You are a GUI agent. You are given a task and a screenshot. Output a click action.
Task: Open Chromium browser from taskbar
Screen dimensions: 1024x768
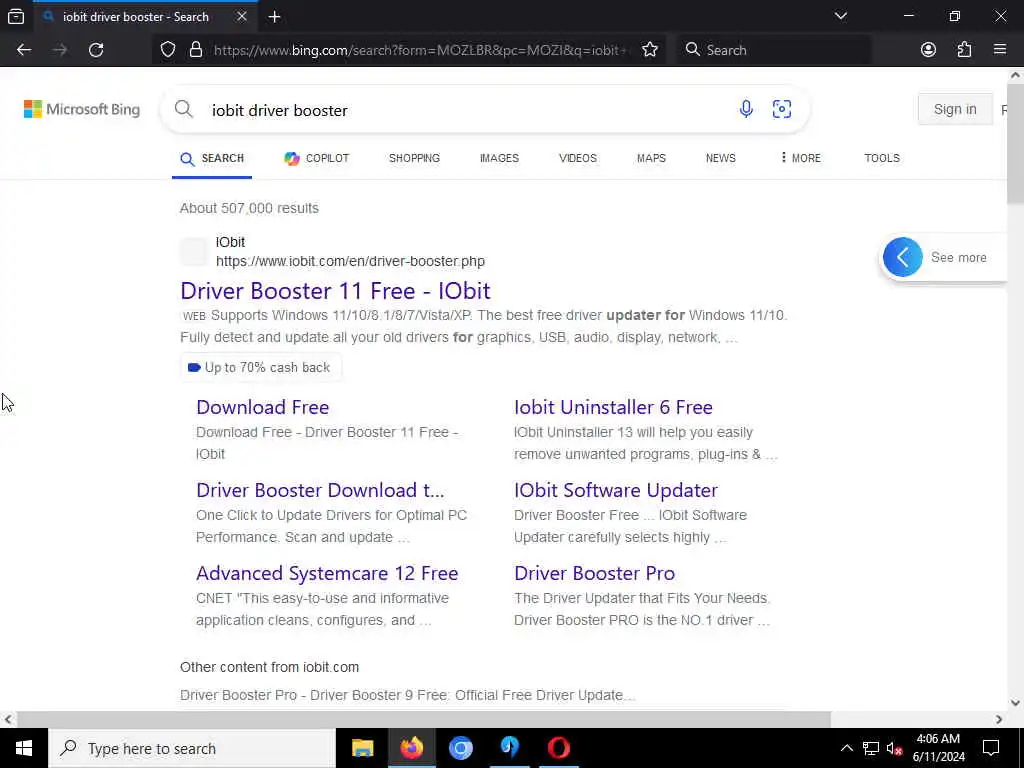460,748
